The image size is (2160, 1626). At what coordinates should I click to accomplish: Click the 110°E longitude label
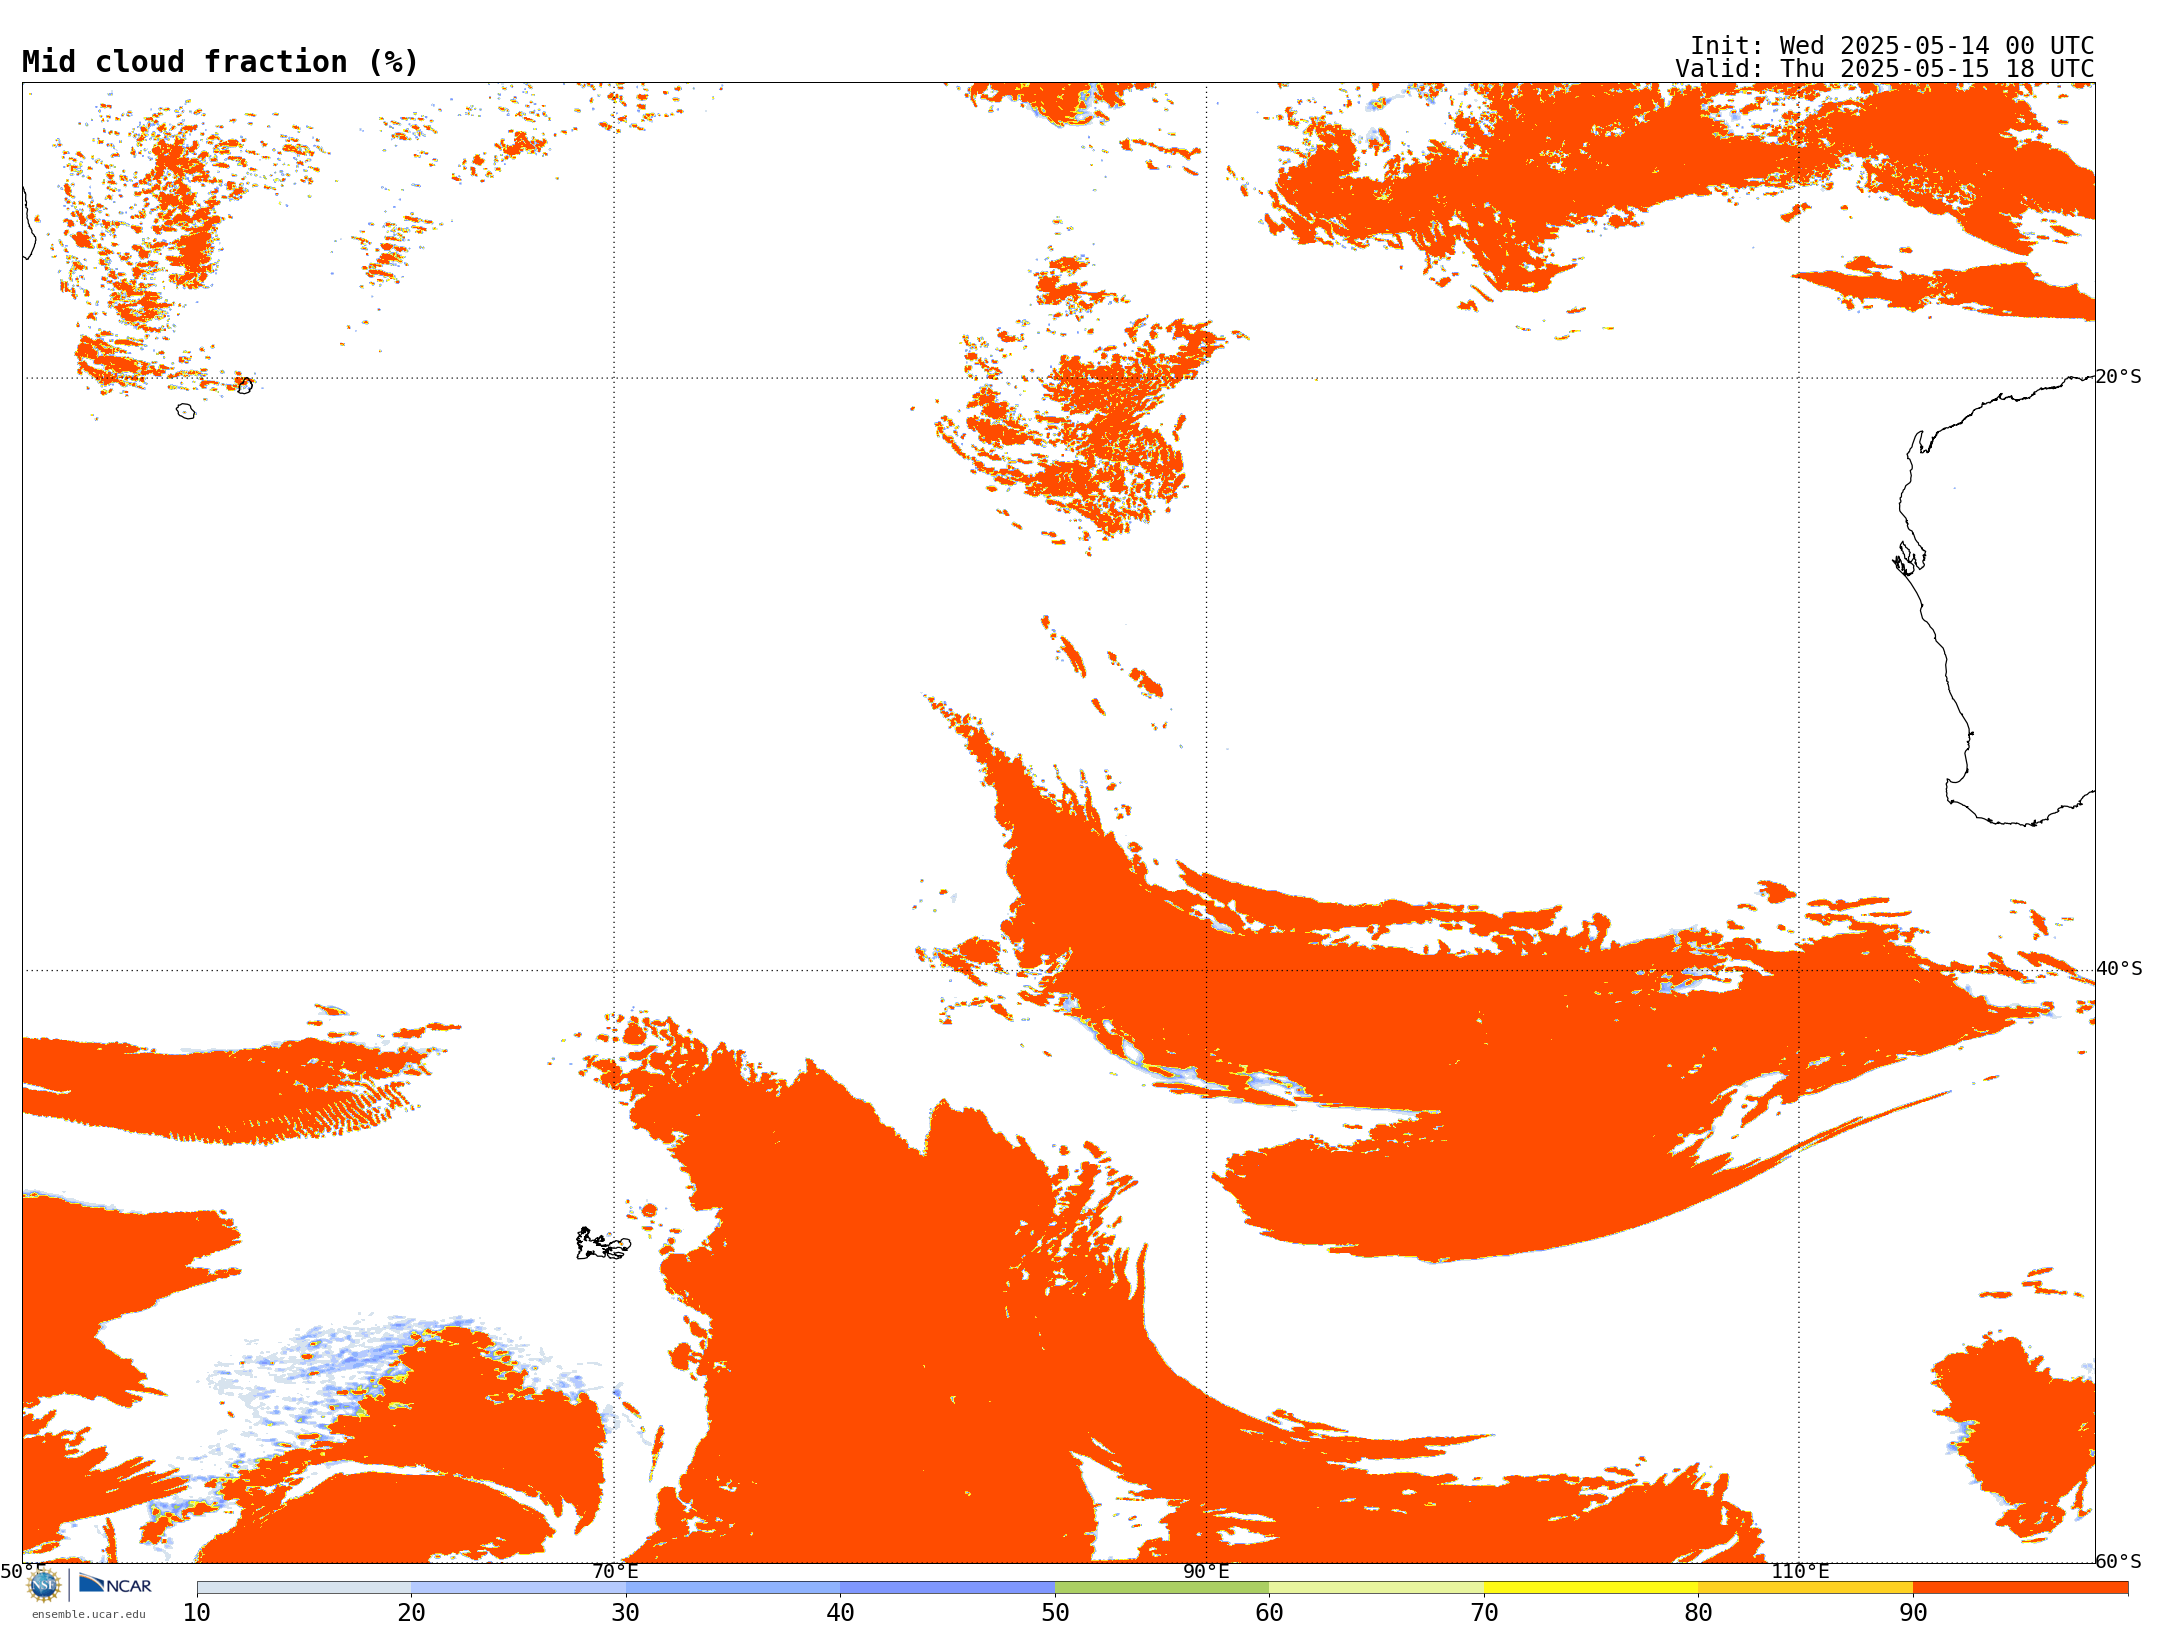(1800, 1571)
